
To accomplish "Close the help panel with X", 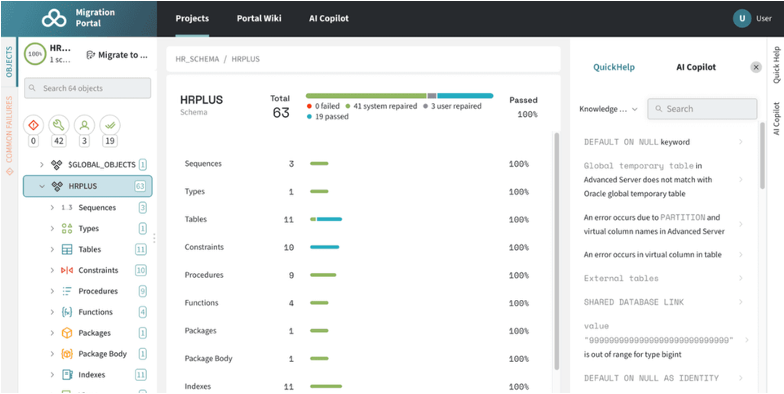I will tap(756, 67).
